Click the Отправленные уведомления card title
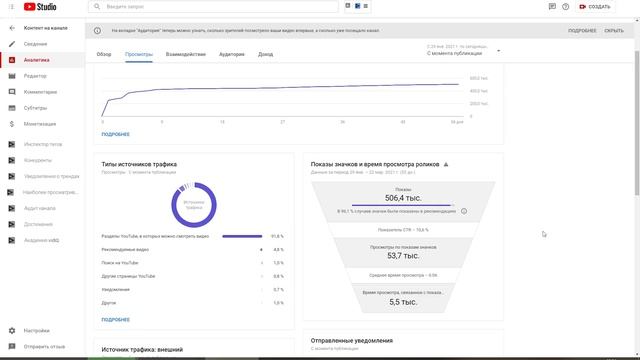This screenshot has width=640, height=360. (352, 340)
